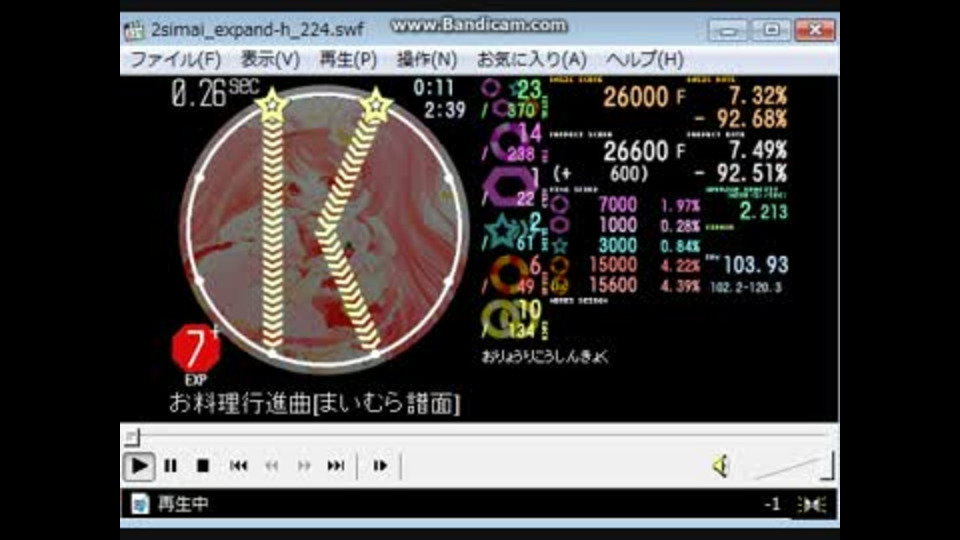Click the right yellow star note
This screenshot has width=960, height=540.
pyautogui.click(x=375, y=105)
